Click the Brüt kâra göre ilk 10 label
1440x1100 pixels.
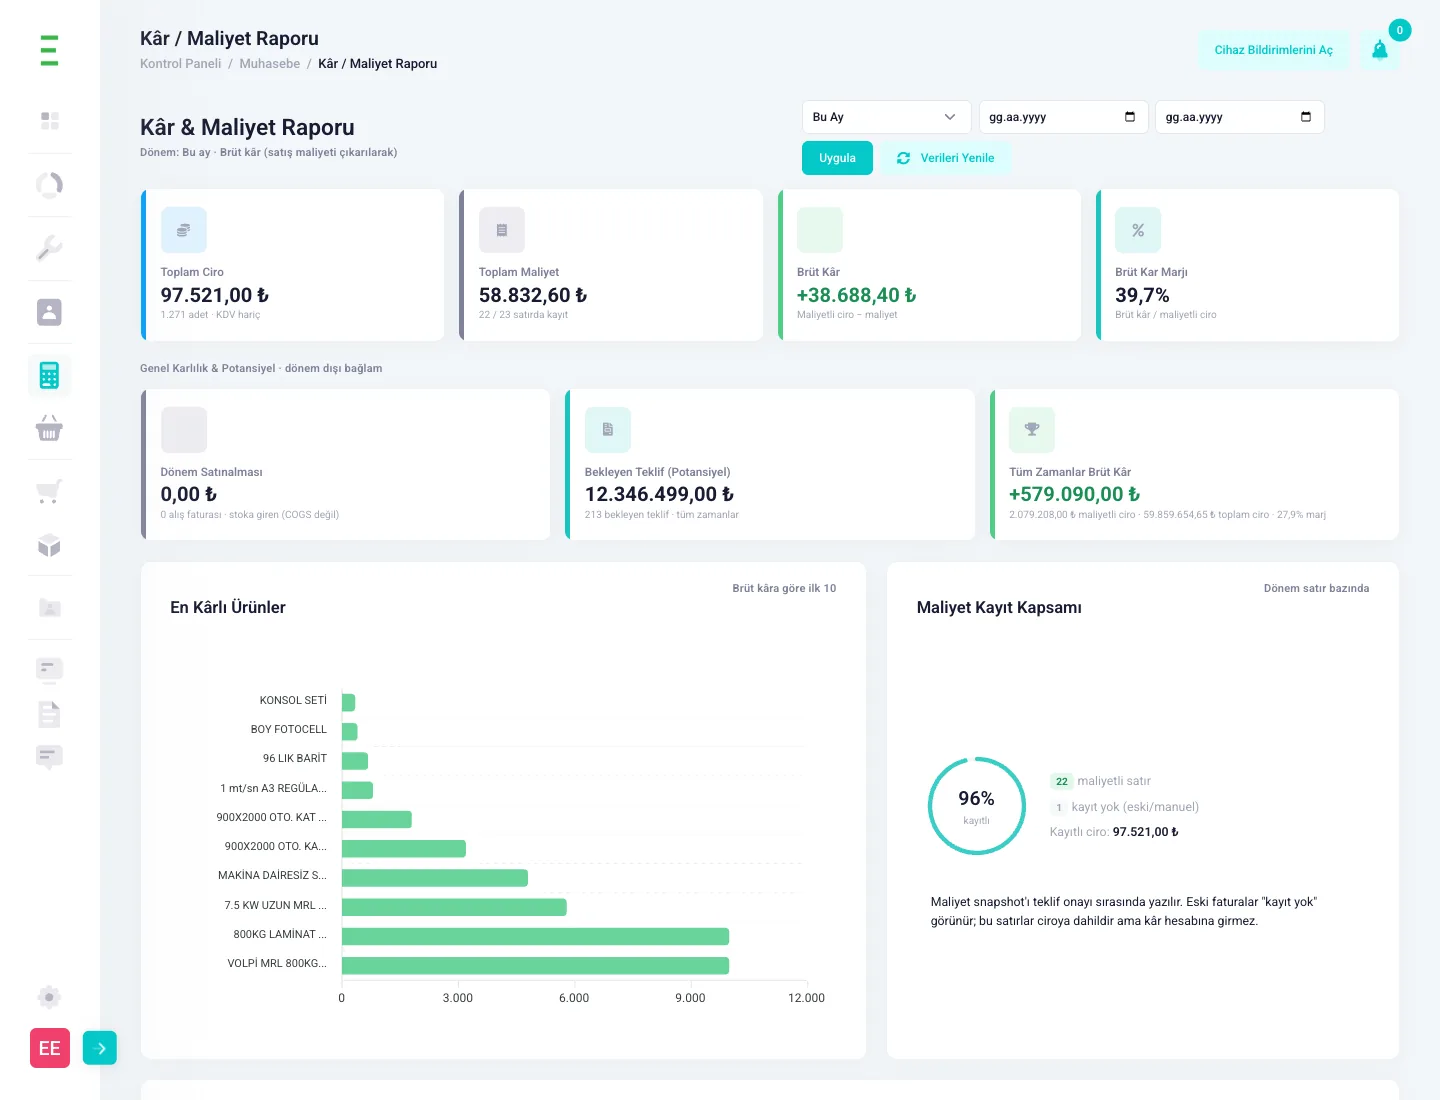784,588
